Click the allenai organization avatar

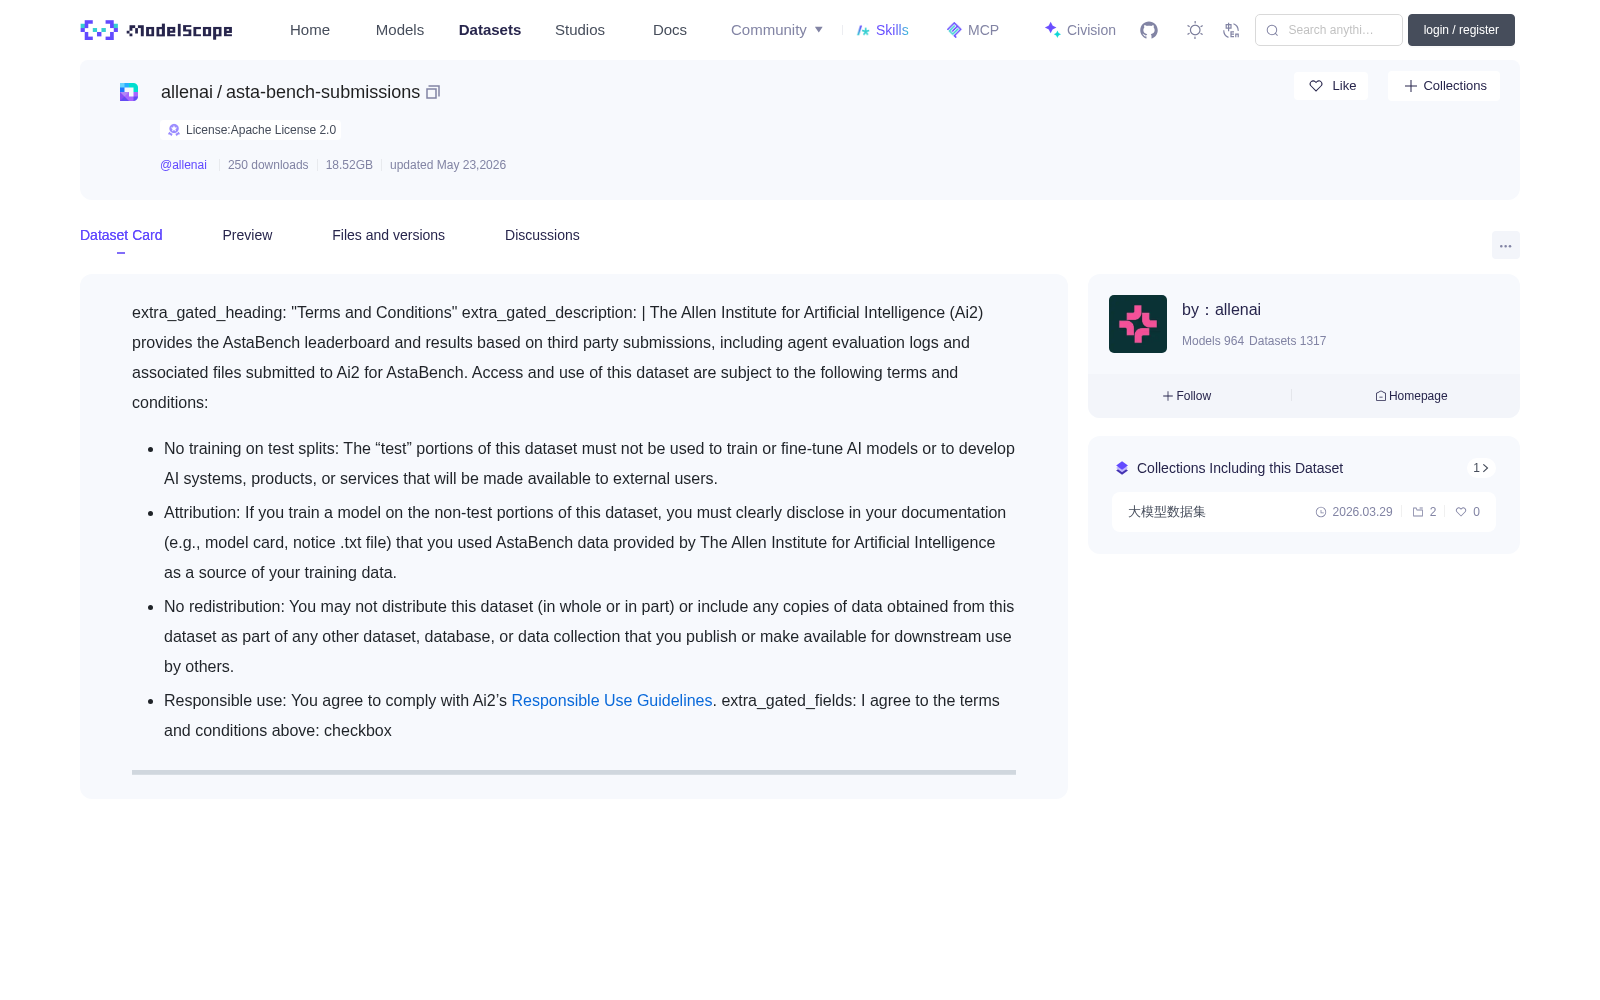pos(1138,324)
